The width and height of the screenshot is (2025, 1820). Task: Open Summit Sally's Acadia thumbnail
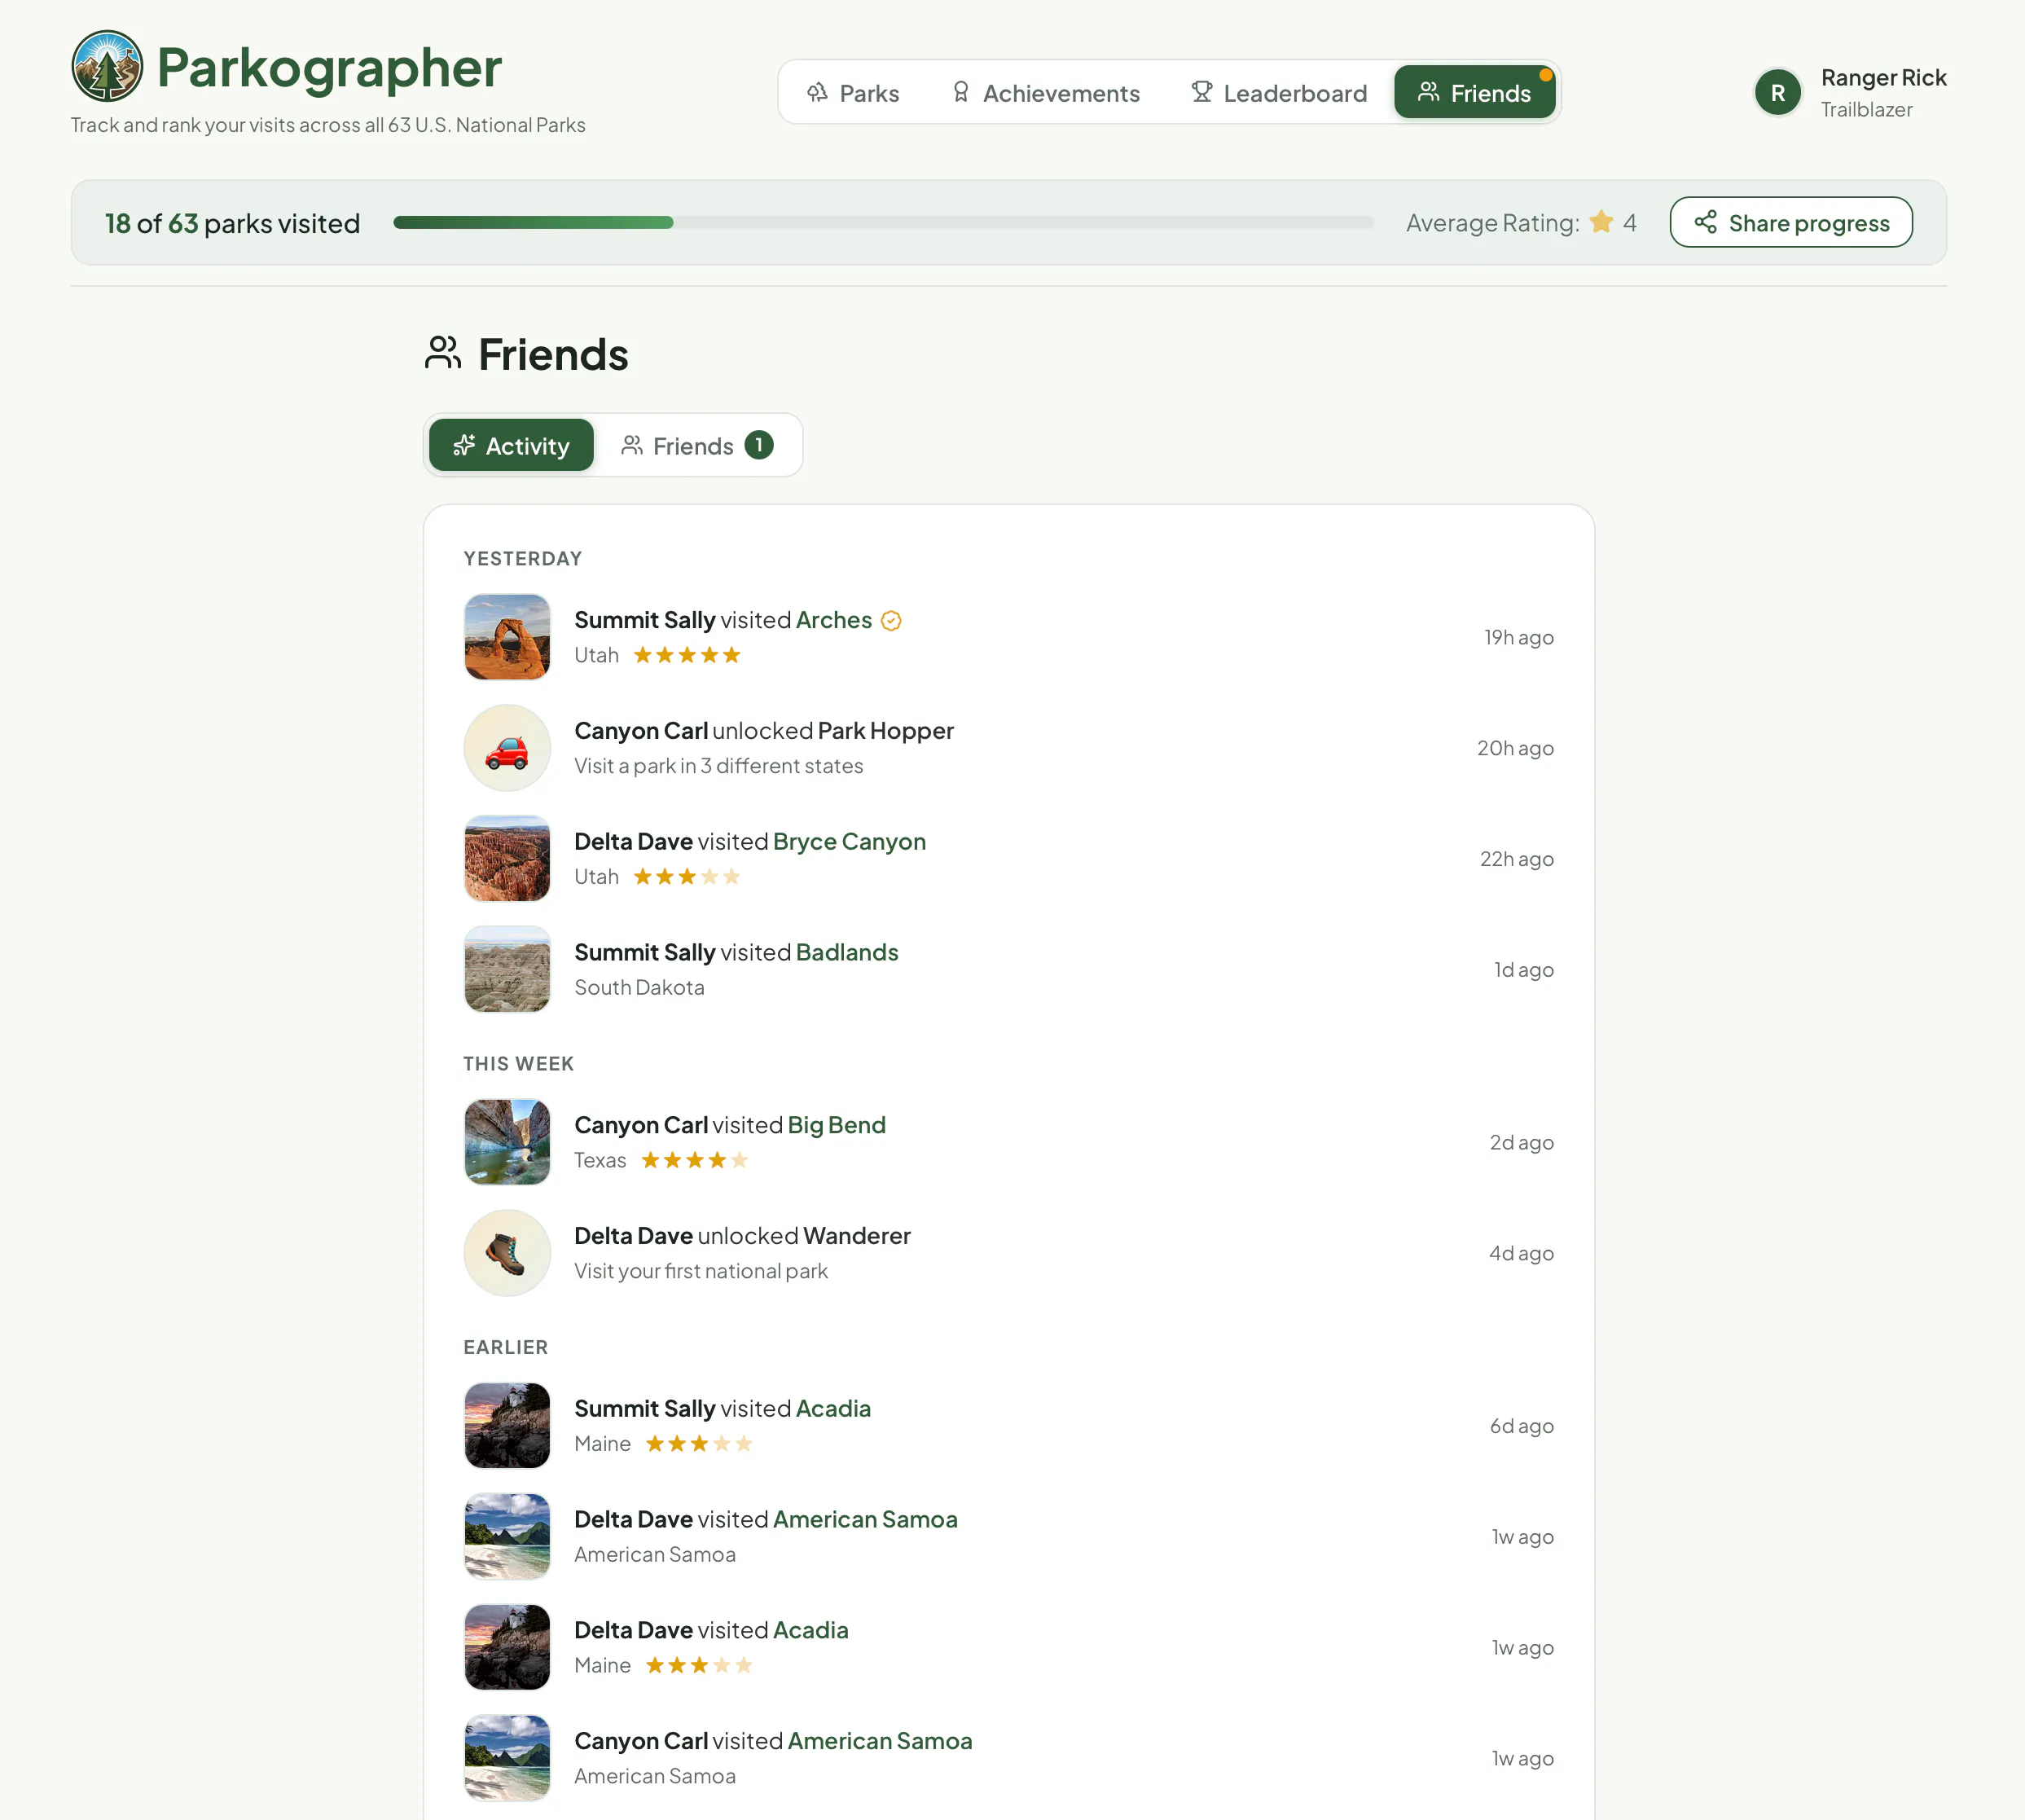pyautogui.click(x=507, y=1427)
